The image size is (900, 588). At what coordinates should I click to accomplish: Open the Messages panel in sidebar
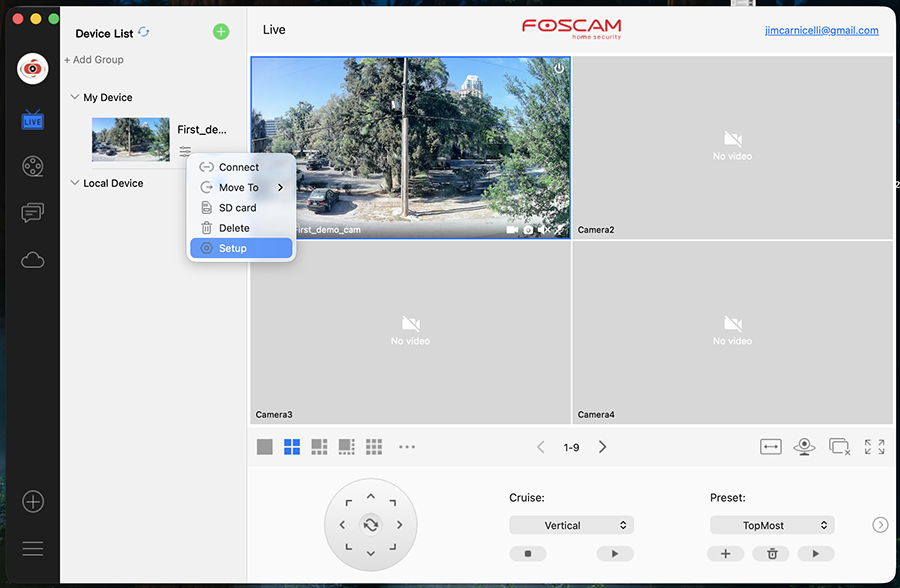coord(32,213)
